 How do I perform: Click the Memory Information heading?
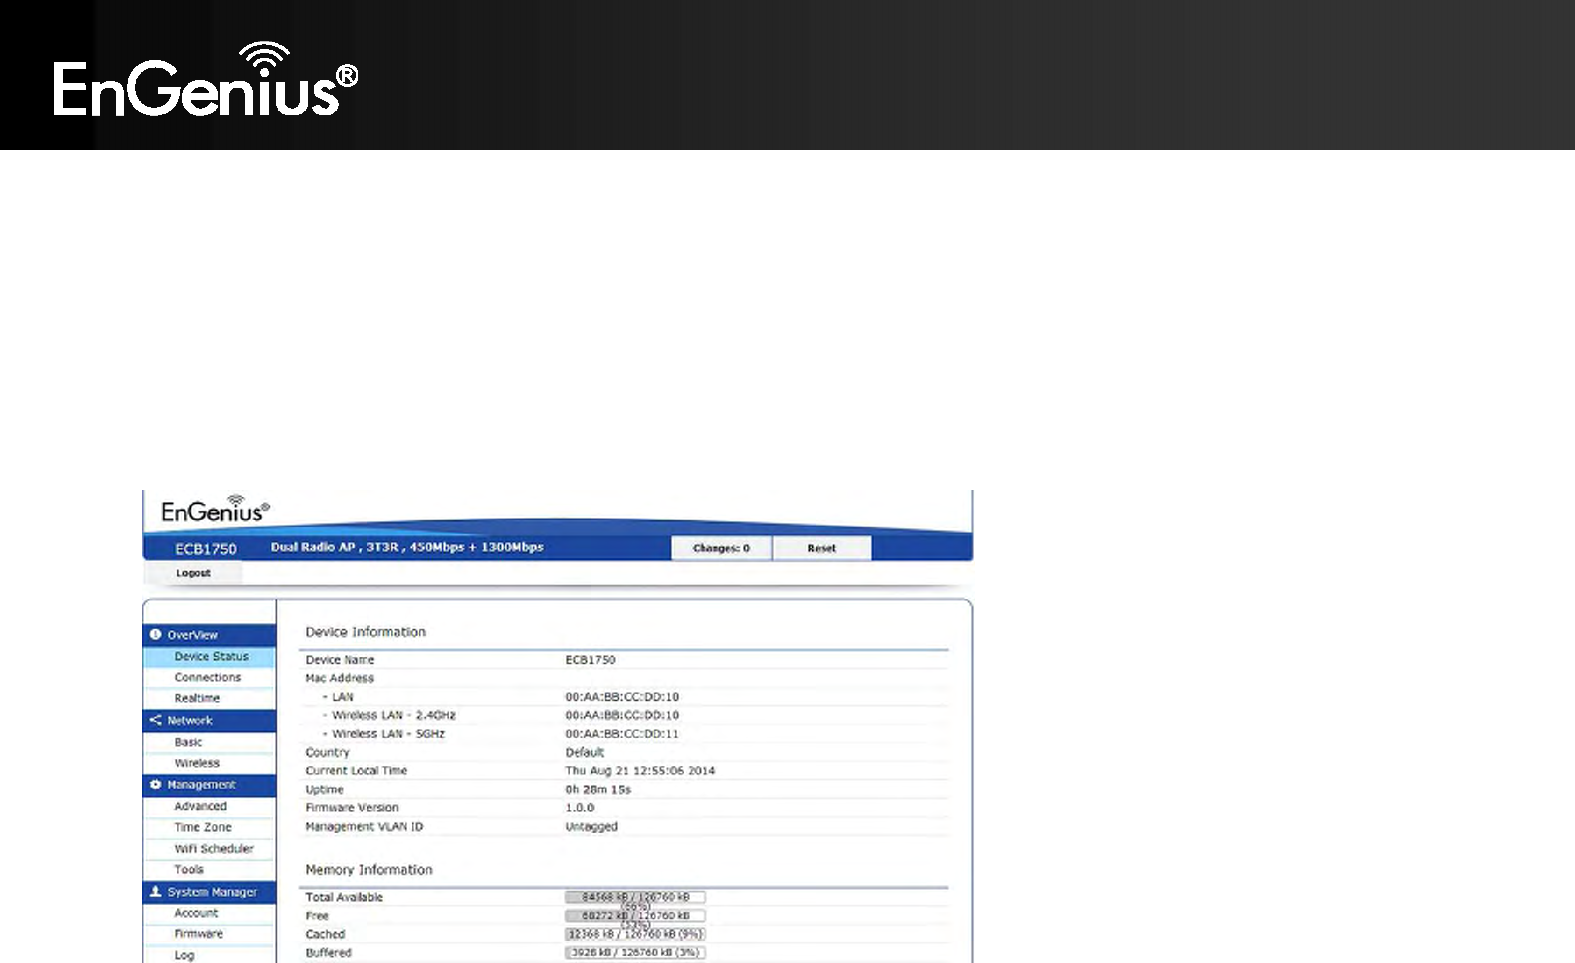coord(369,870)
